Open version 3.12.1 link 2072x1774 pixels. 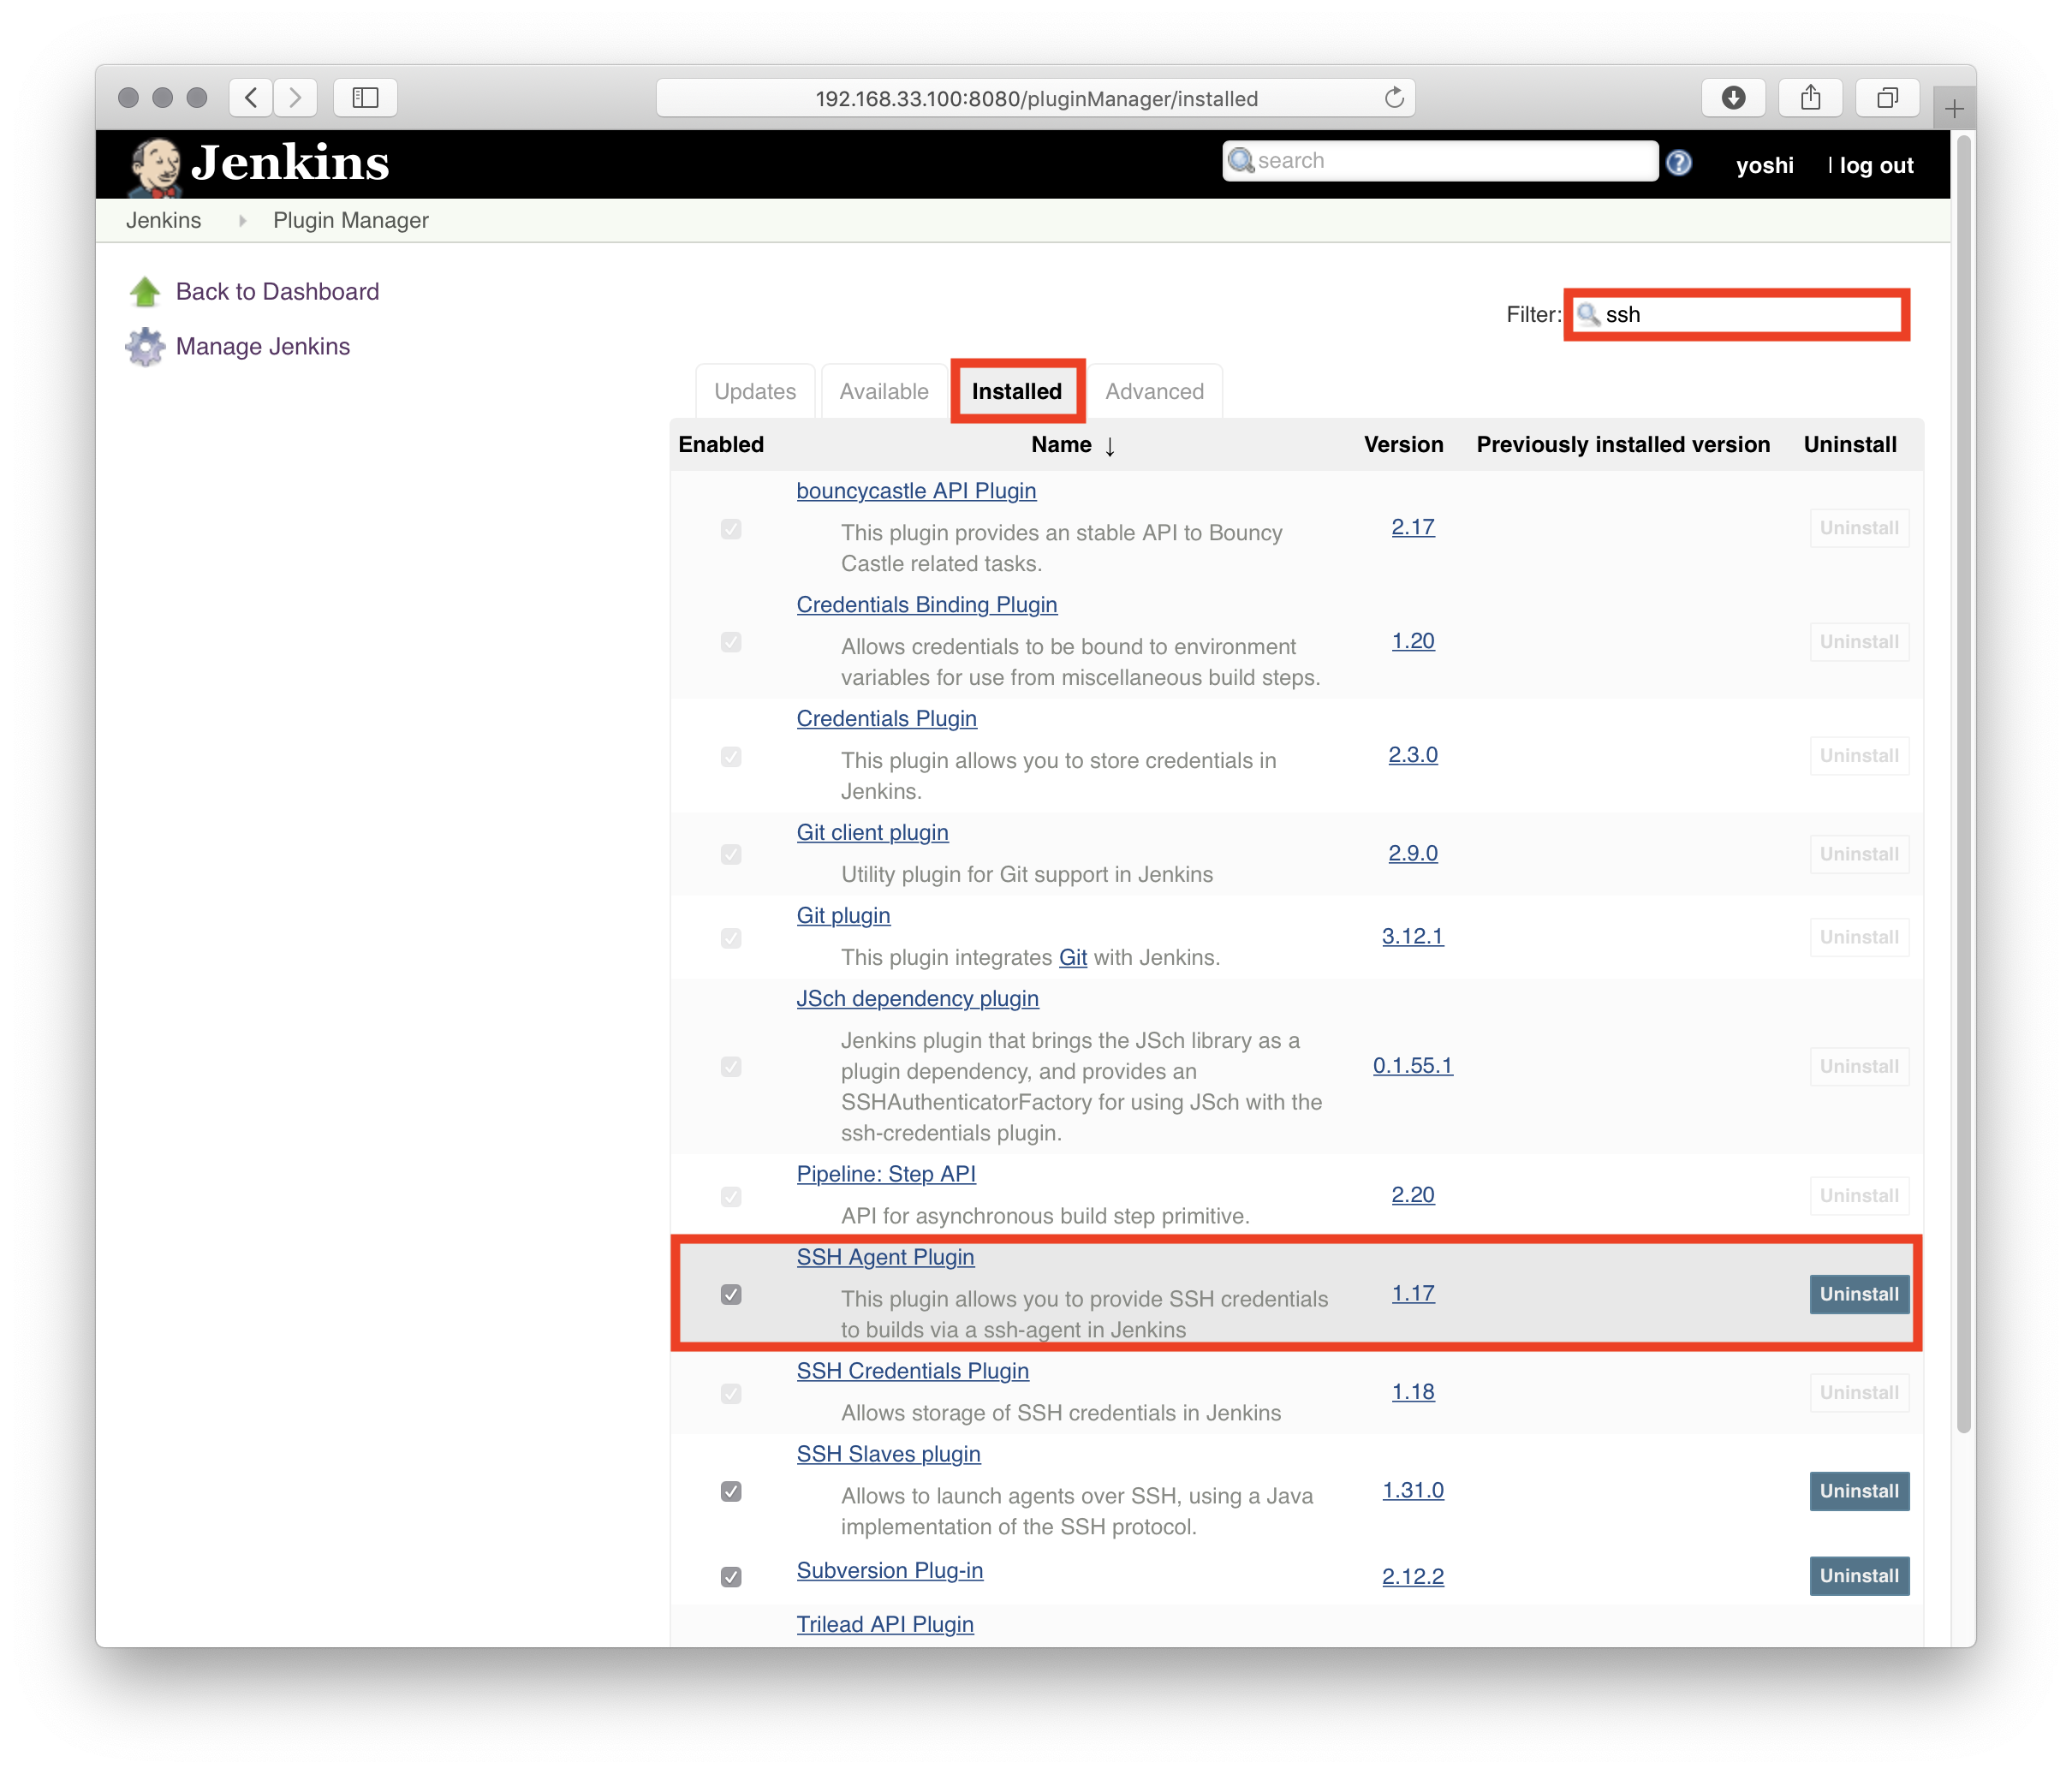(x=1412, y=937)
